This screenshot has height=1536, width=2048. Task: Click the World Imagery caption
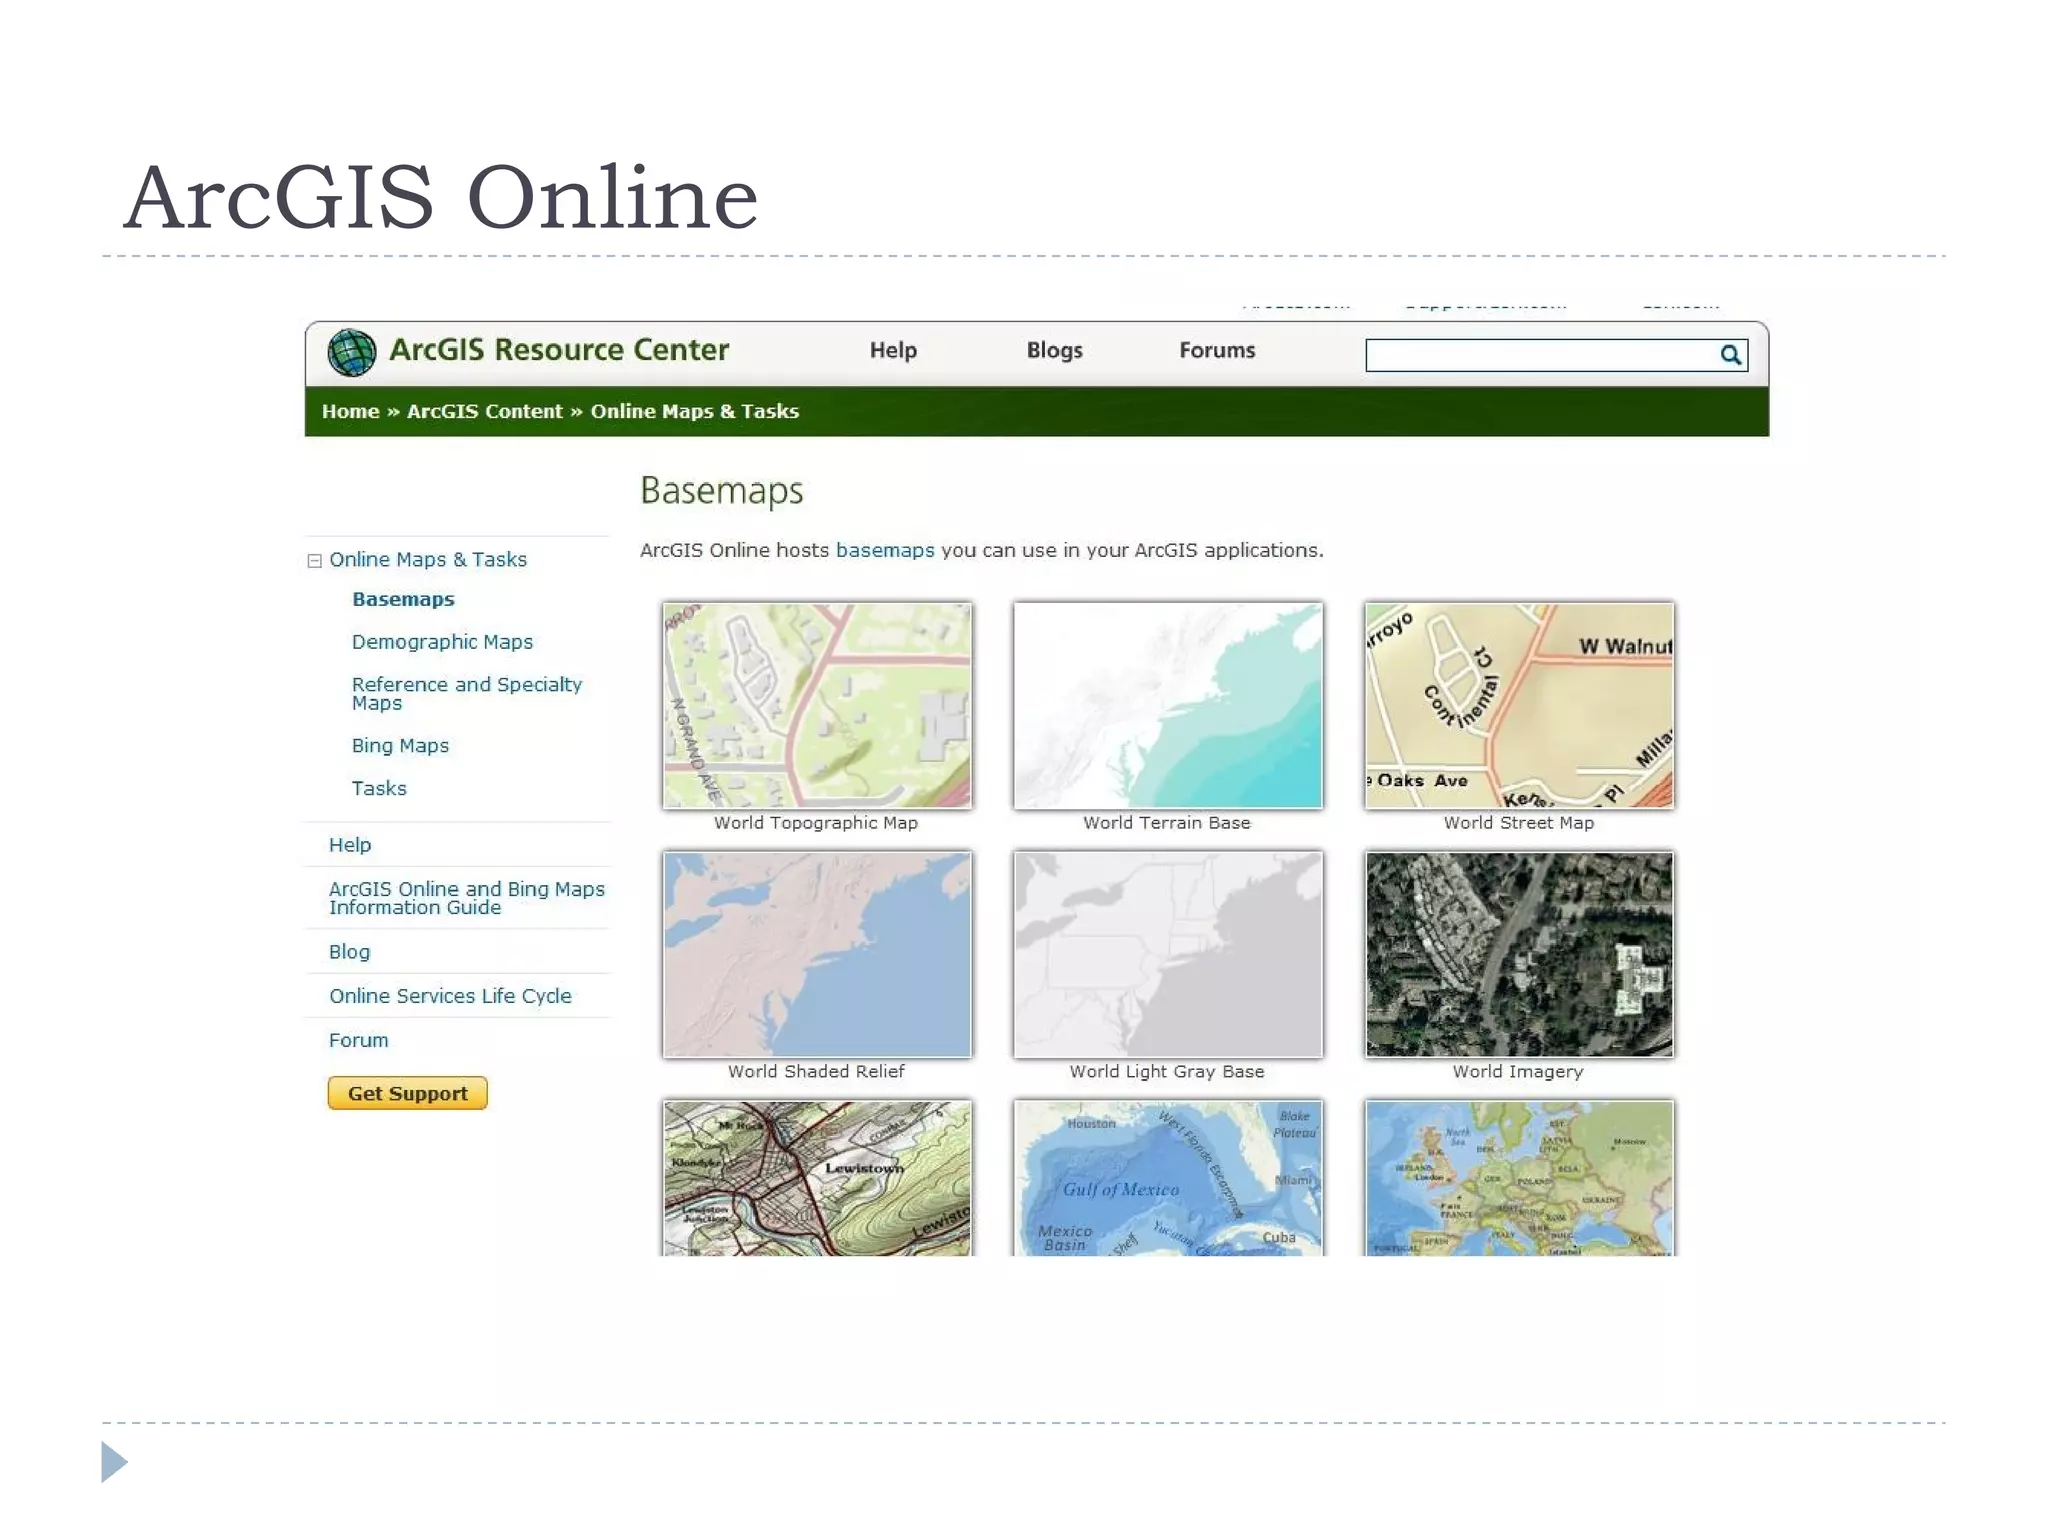click(1518, 1072)
